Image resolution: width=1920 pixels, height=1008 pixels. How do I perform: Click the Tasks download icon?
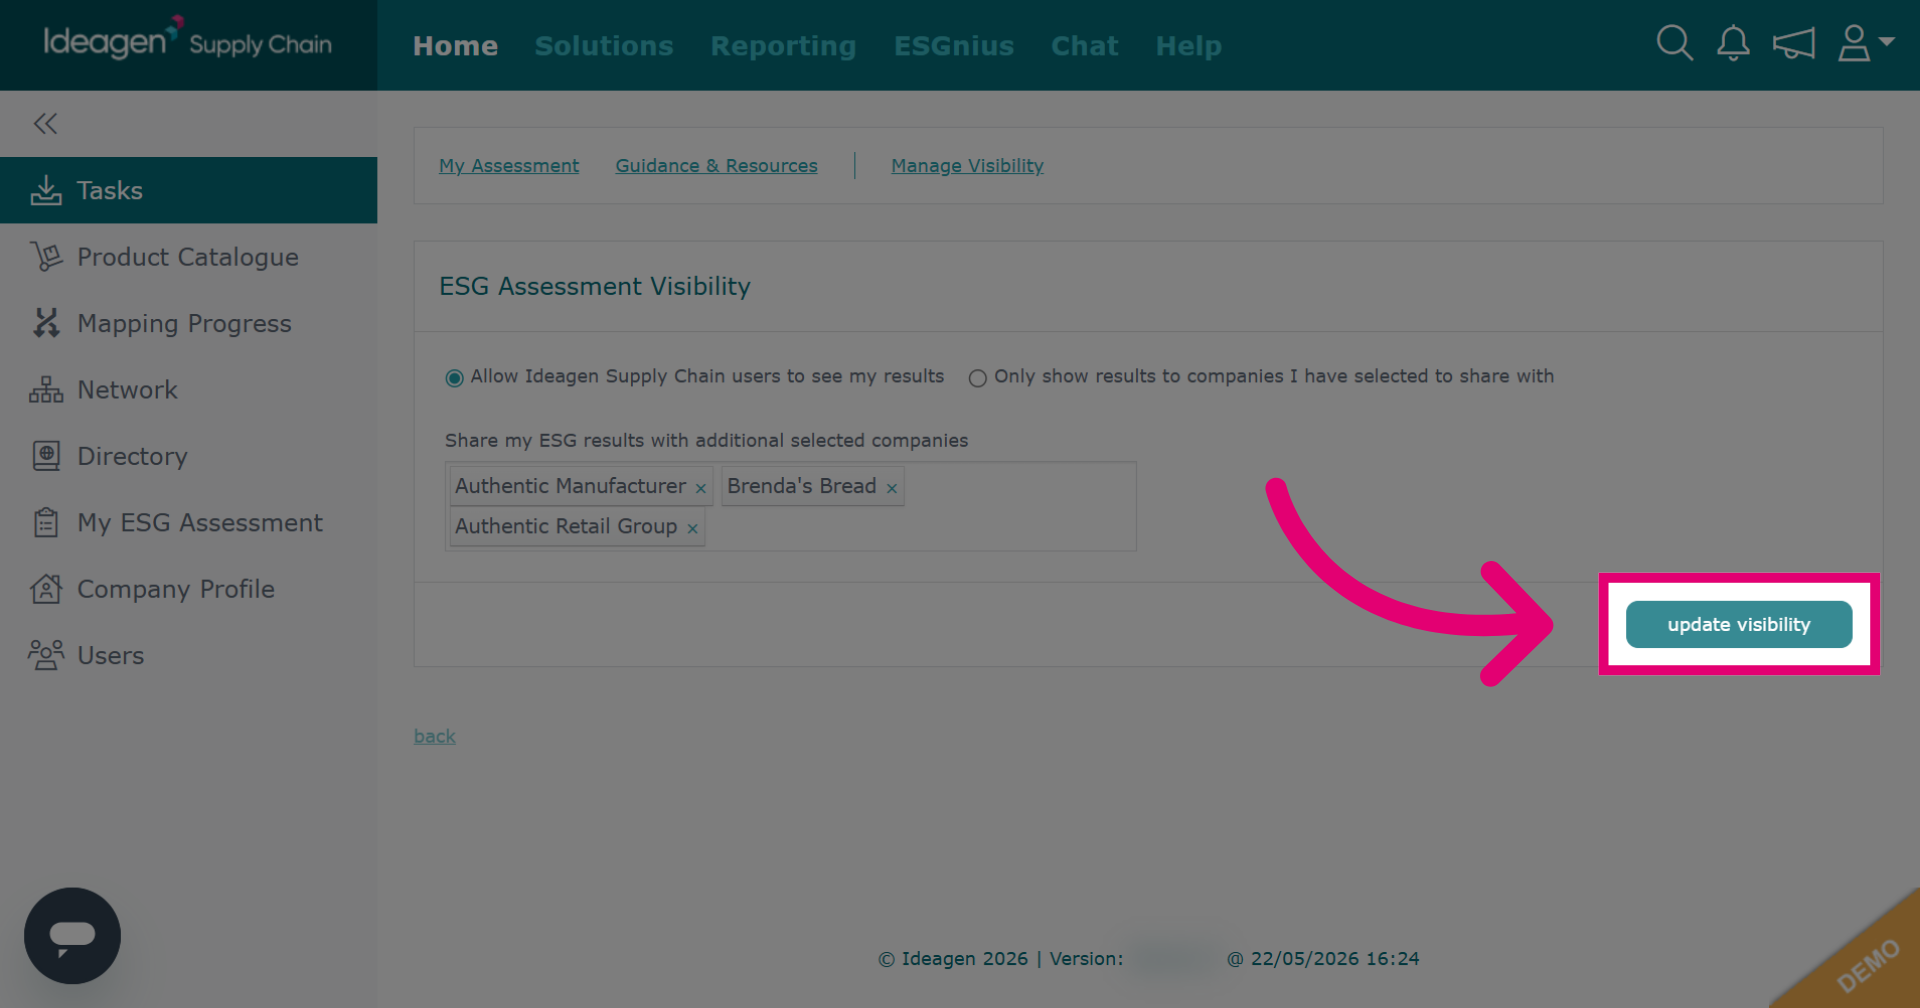pyautogui.click(x=46, y=190)
